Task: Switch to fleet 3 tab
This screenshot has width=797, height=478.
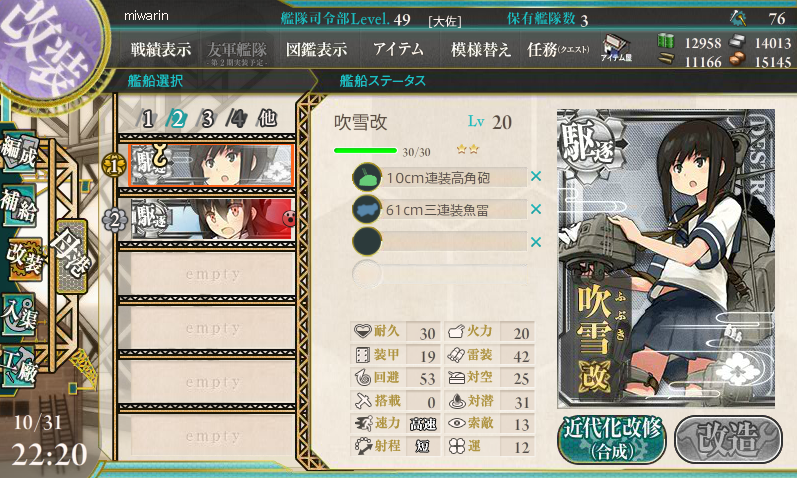Action: [x=207, y=119]
